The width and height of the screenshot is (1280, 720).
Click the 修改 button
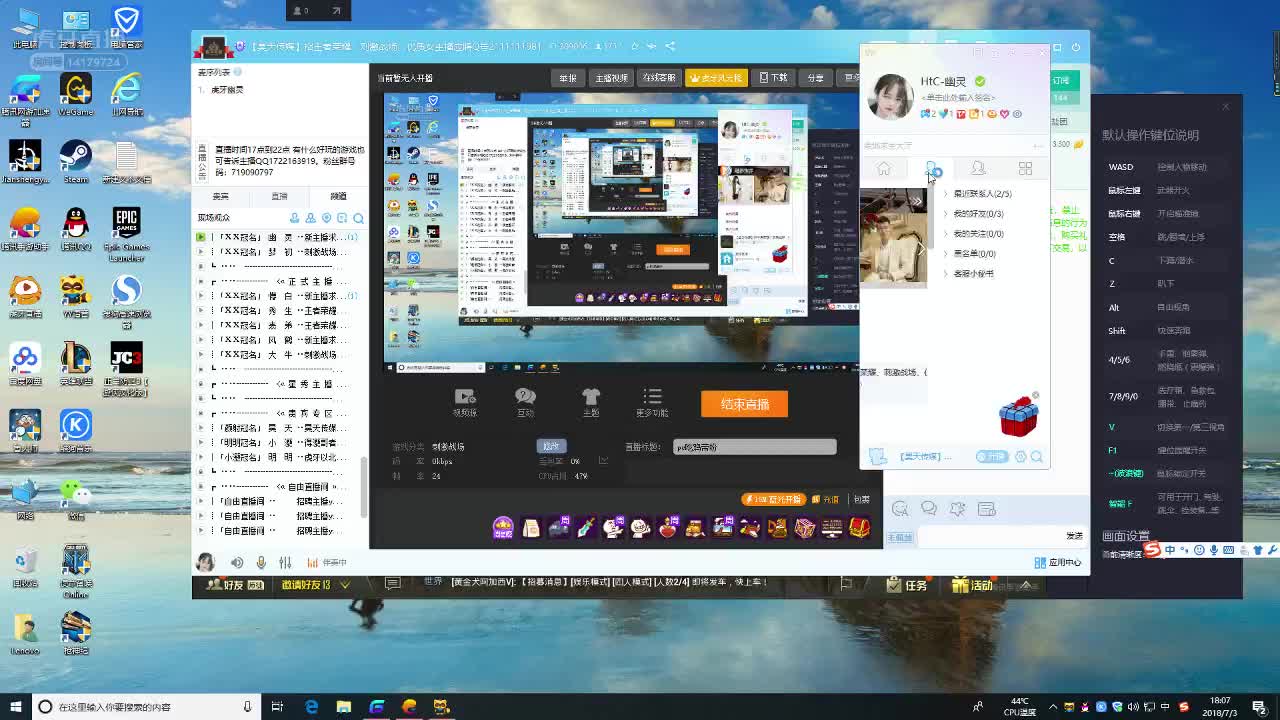click(551, 446)
